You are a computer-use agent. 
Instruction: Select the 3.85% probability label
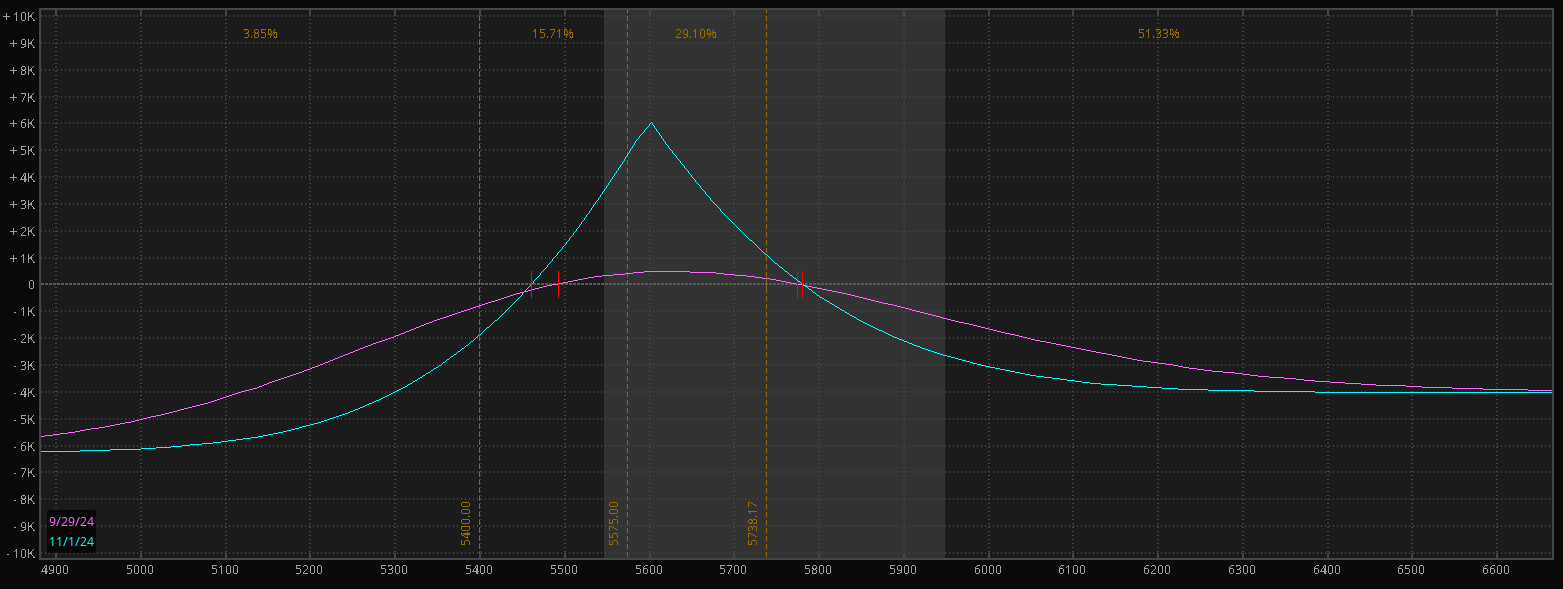point(260,34)
